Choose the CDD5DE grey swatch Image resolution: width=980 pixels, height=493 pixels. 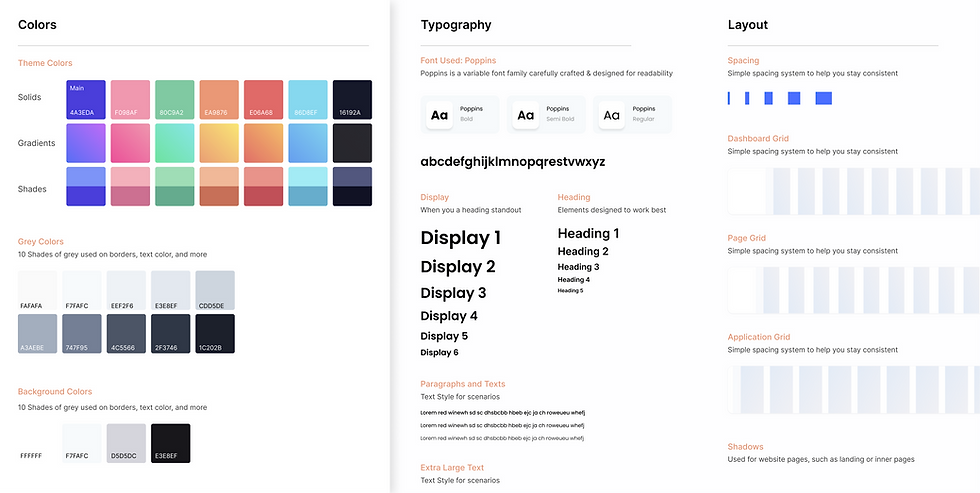click(215, 290)
